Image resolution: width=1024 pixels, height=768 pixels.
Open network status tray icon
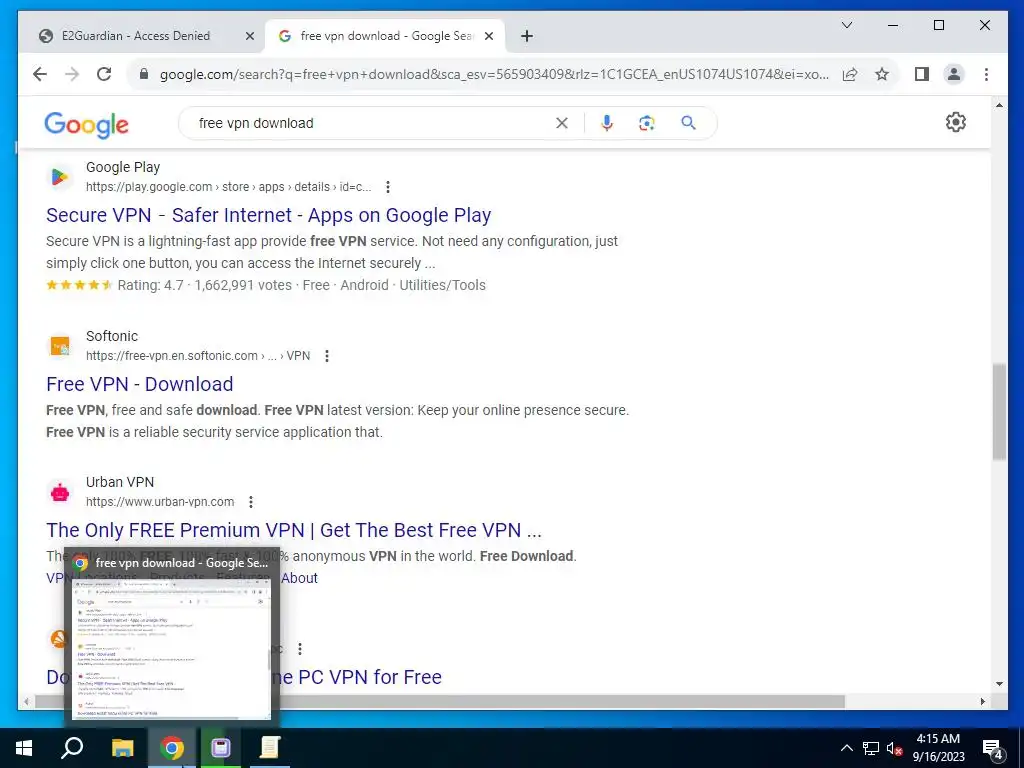click(871, 748)
